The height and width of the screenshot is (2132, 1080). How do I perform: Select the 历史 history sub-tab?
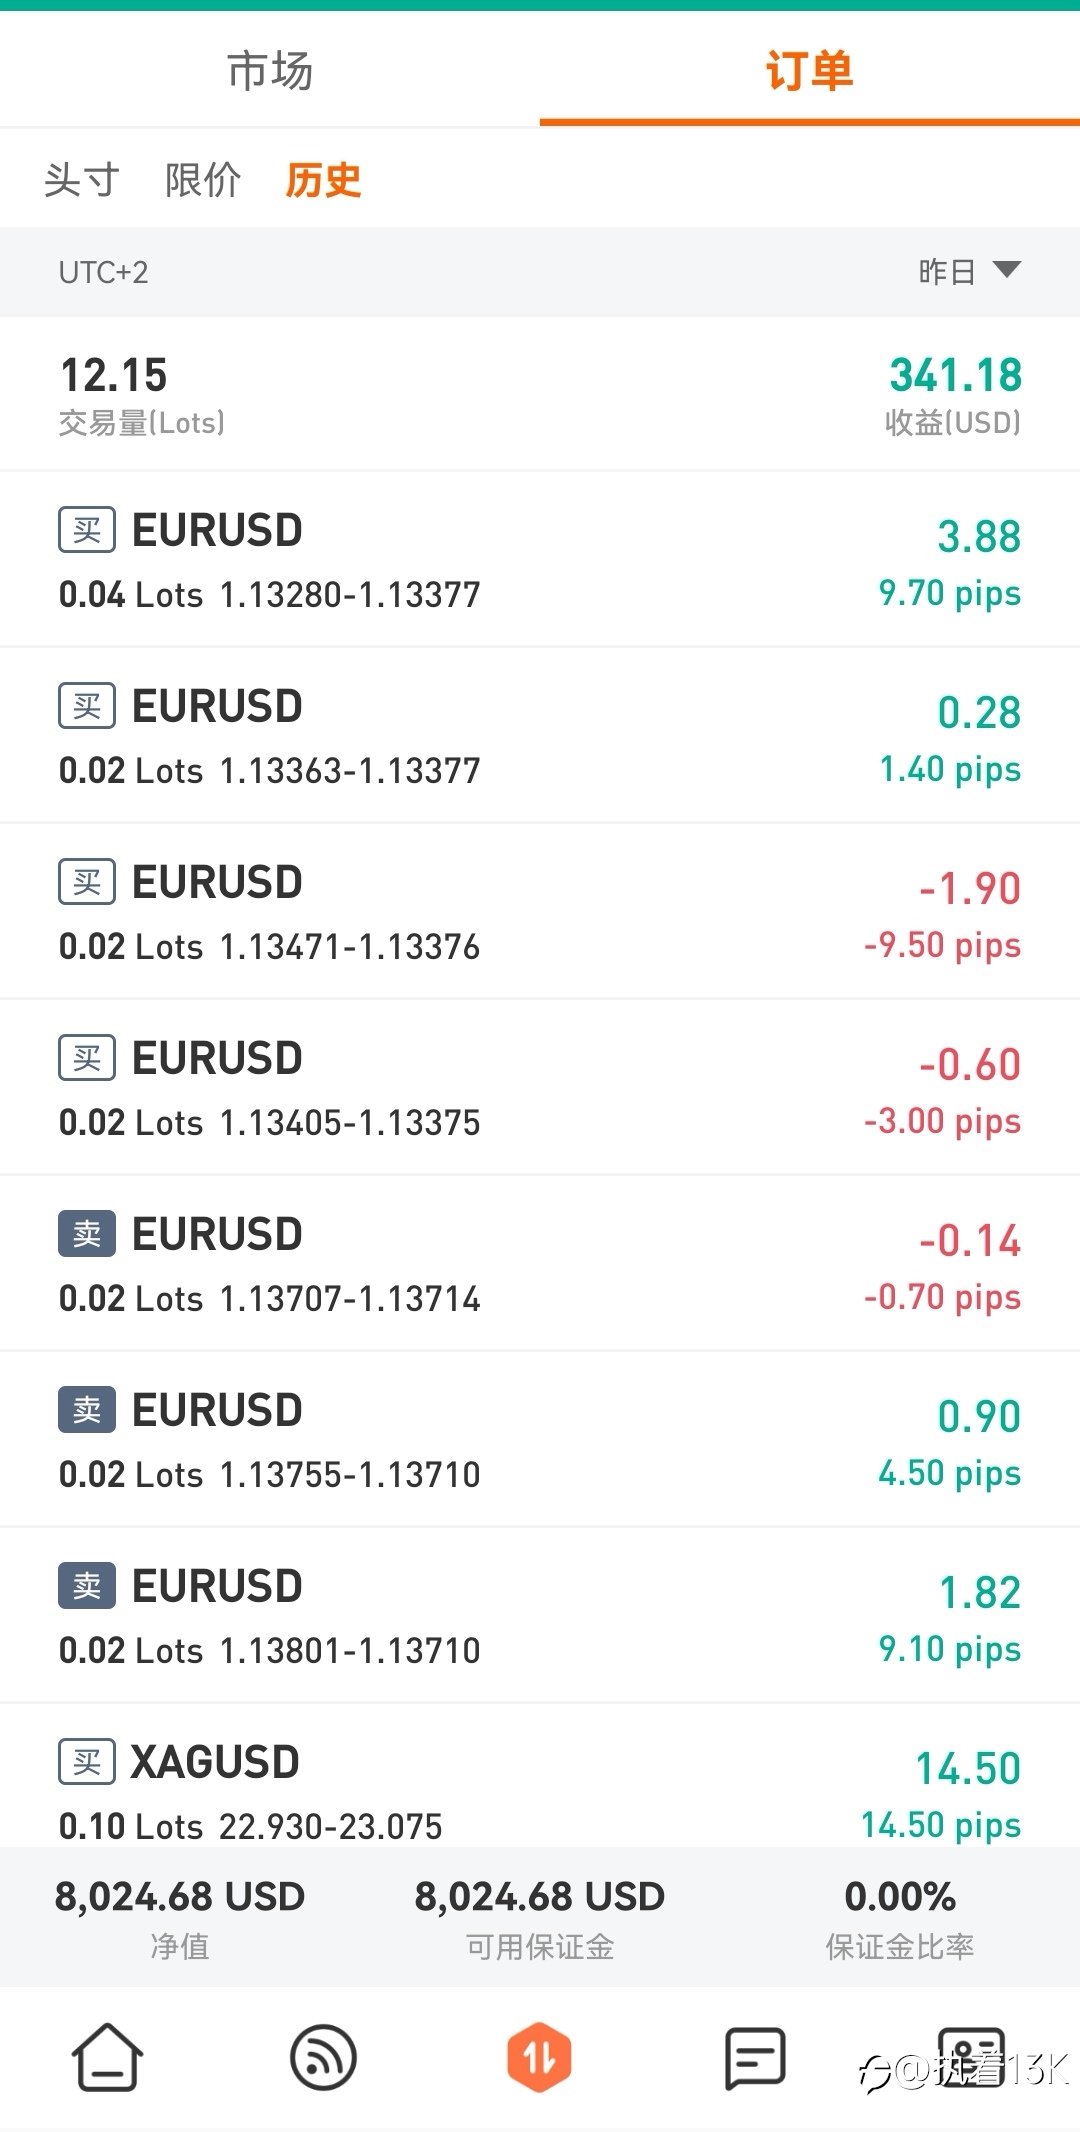323,181
